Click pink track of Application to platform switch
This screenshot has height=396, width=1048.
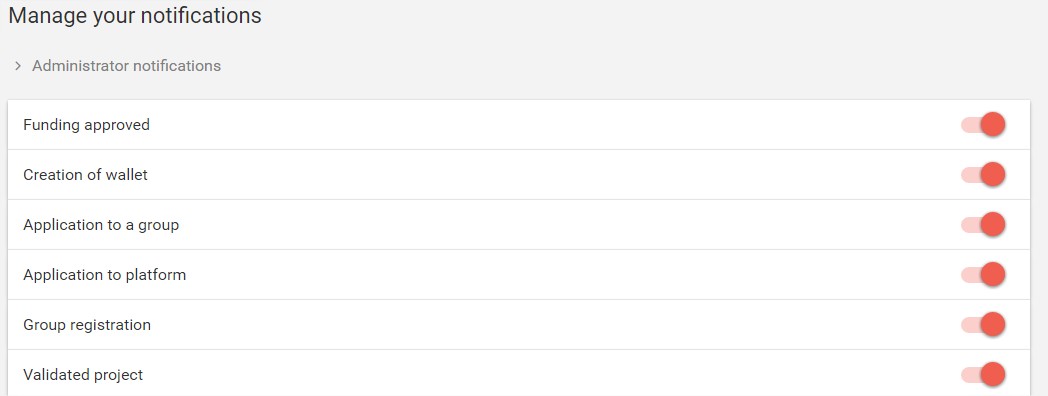(970, 275)
